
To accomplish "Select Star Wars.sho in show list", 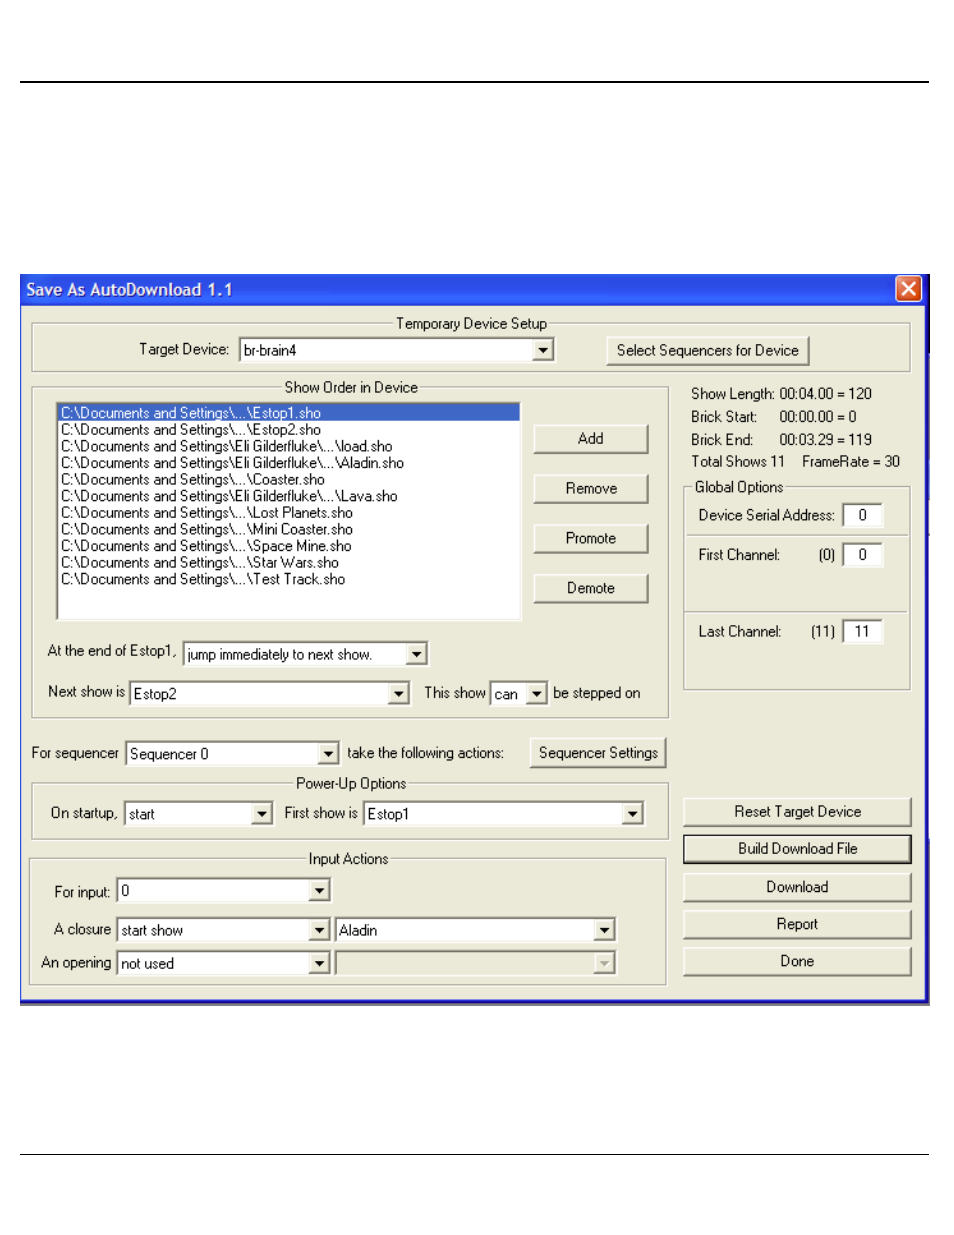I will click(x=289, y=563).
